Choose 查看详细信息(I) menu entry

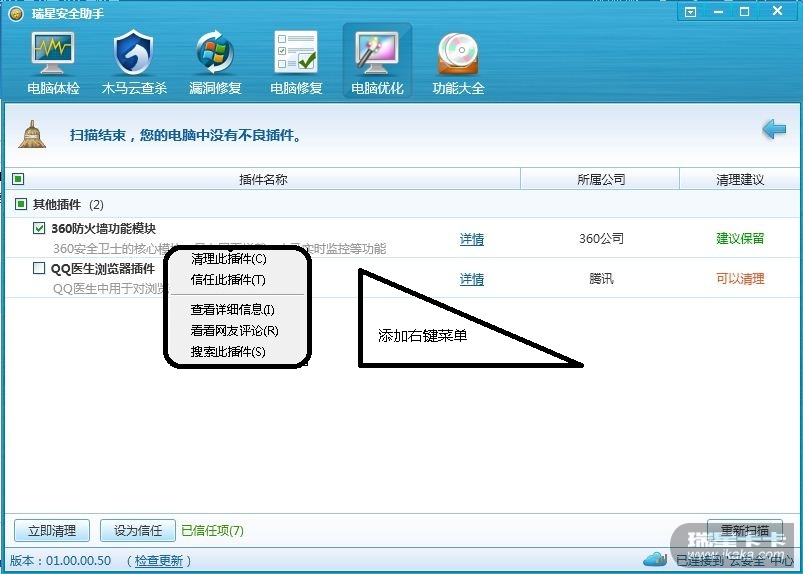click(233, 309)
